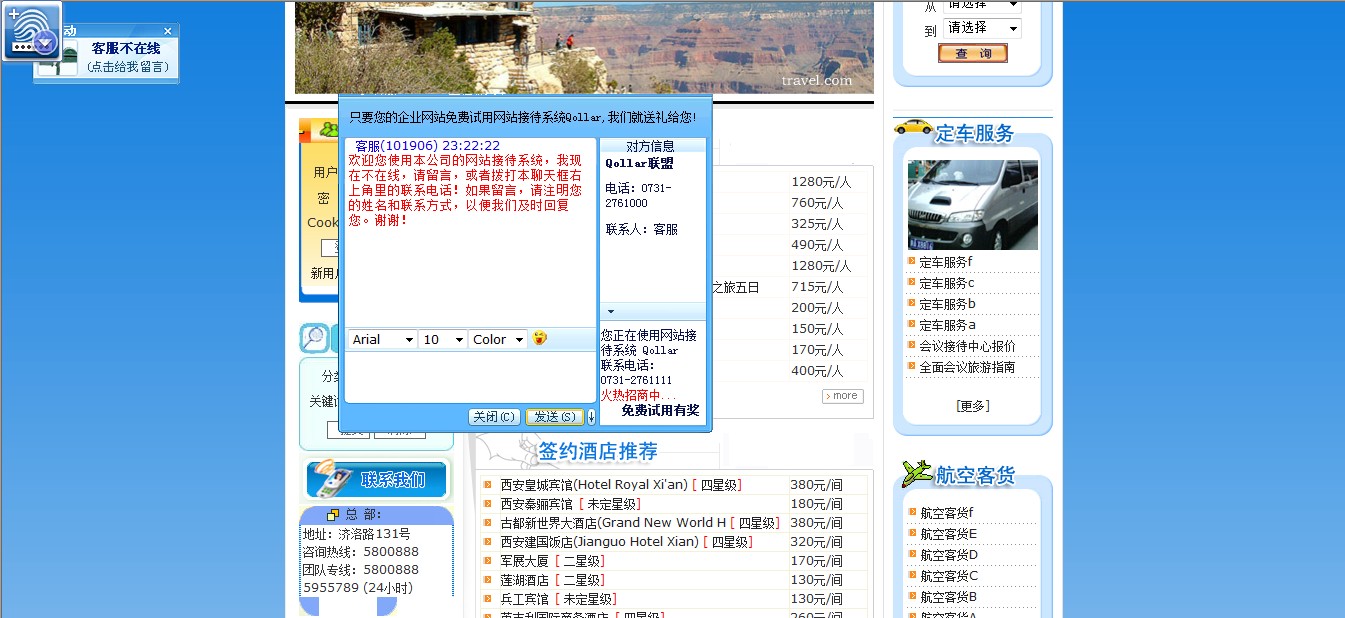Click the 发送(S) send button

pyautogui.click(x=554, y=417)
